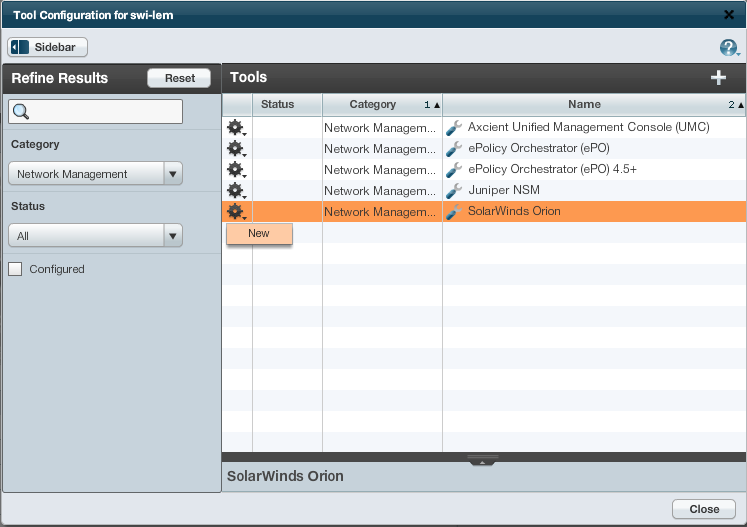Focus the Refine Results search field
Screen dimensions: 747x527
pos(95,111)
